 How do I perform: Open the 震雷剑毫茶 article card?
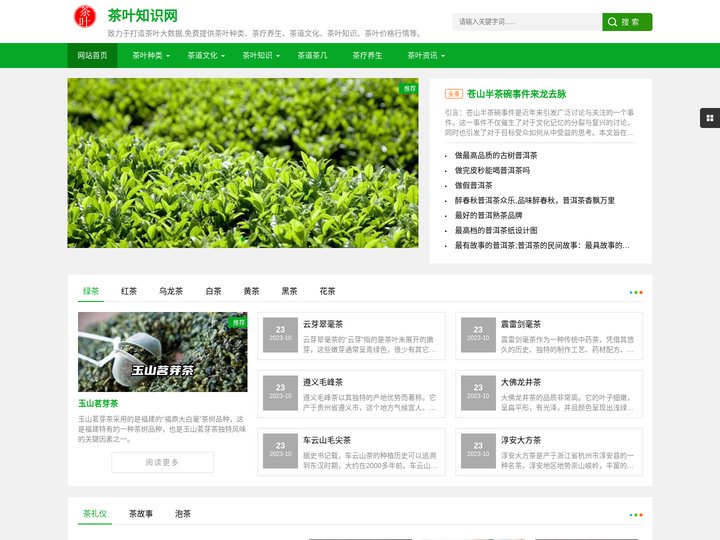[549, 336]
